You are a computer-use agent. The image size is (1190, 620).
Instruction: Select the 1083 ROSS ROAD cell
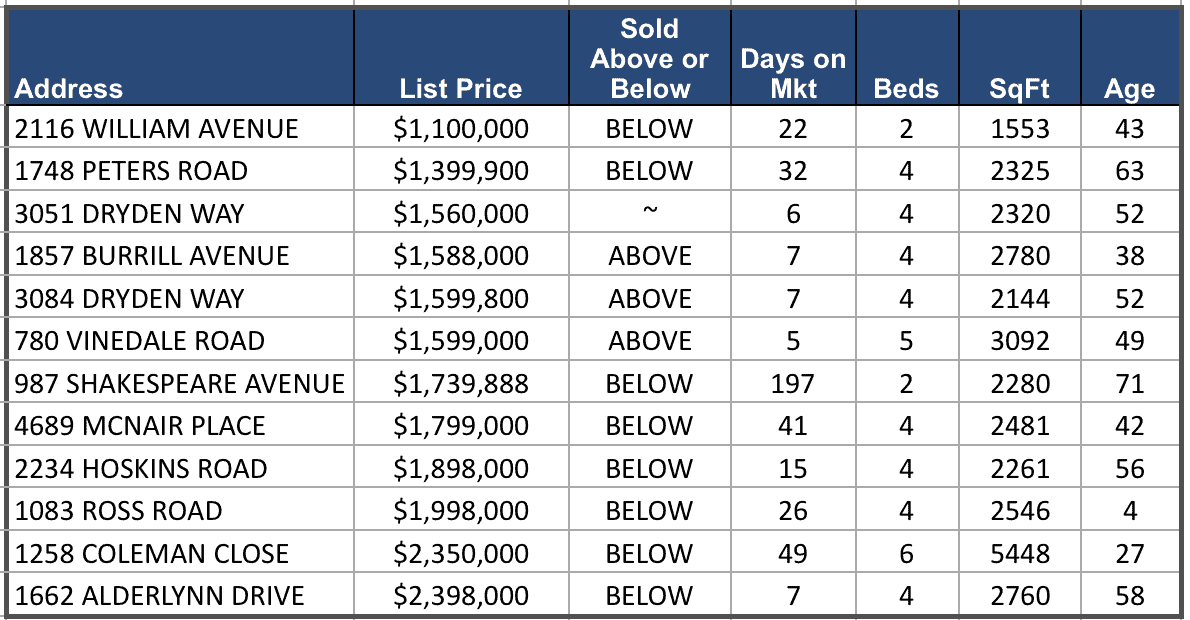[x=119, y=511]
